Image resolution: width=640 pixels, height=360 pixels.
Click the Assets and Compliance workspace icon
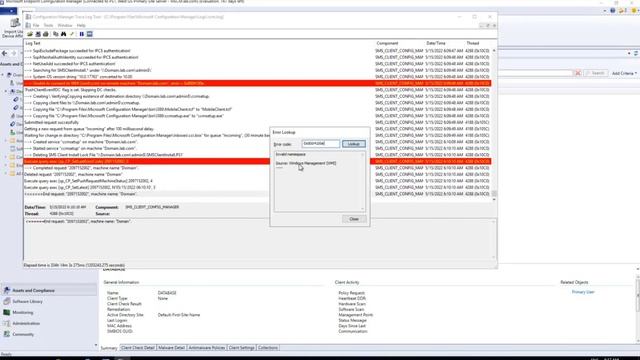pyautogui.click(x=7, y=290)
